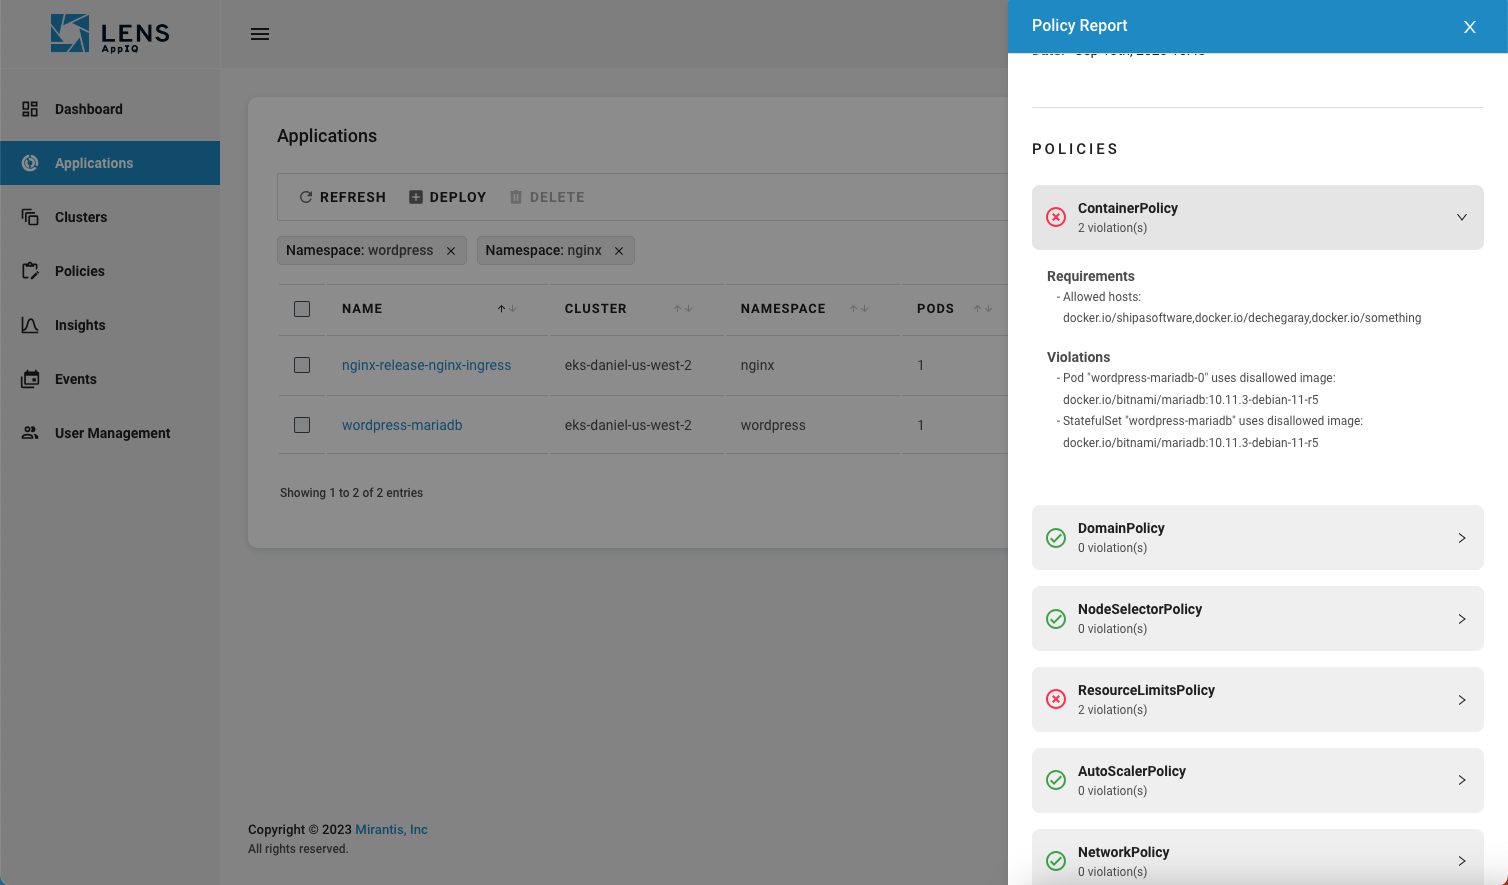1508x885 pixels.
Task: Expand the ResourceLimitsPolicy section chevron
Action: coord(1462,700)
